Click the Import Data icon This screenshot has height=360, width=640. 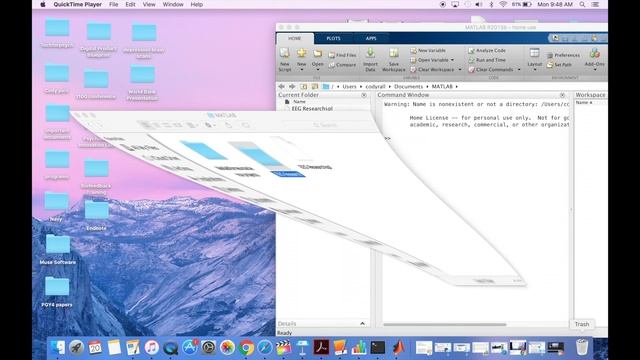[370, 53]
